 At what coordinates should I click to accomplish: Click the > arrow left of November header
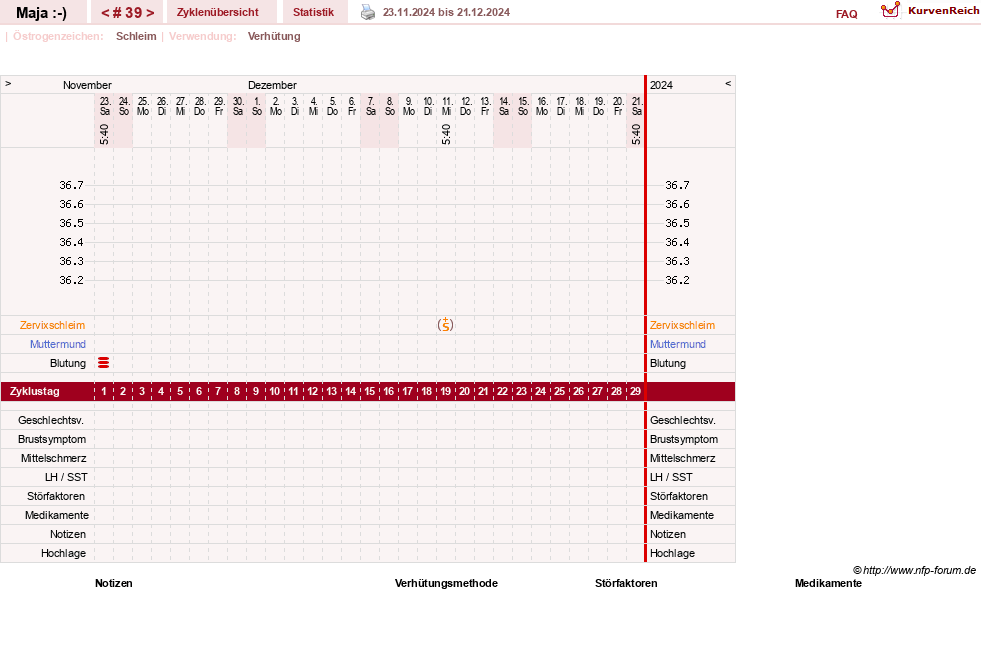coord(8,83)
